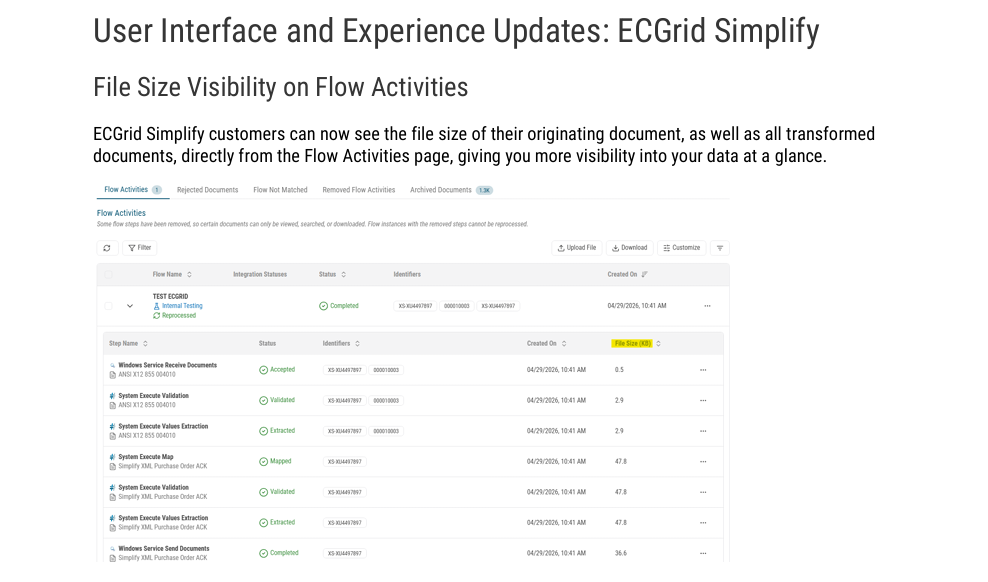Click the highlighted File Size (KB) header

[x=632, y=344]
